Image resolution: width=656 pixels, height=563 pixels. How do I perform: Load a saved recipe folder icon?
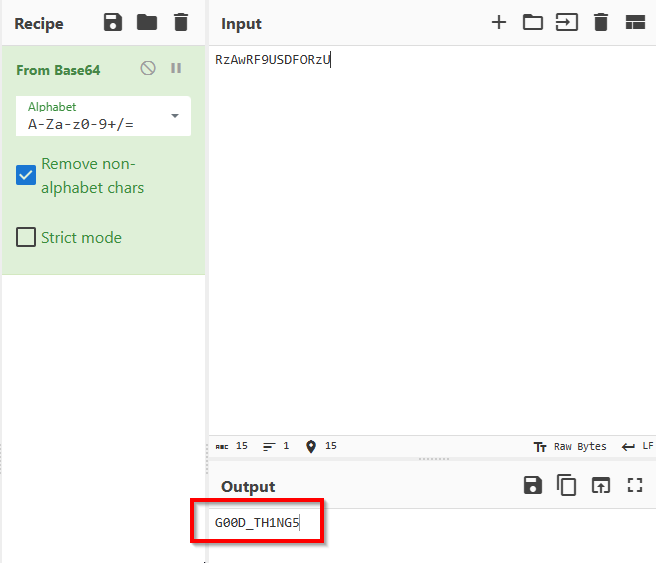[147, 23]
